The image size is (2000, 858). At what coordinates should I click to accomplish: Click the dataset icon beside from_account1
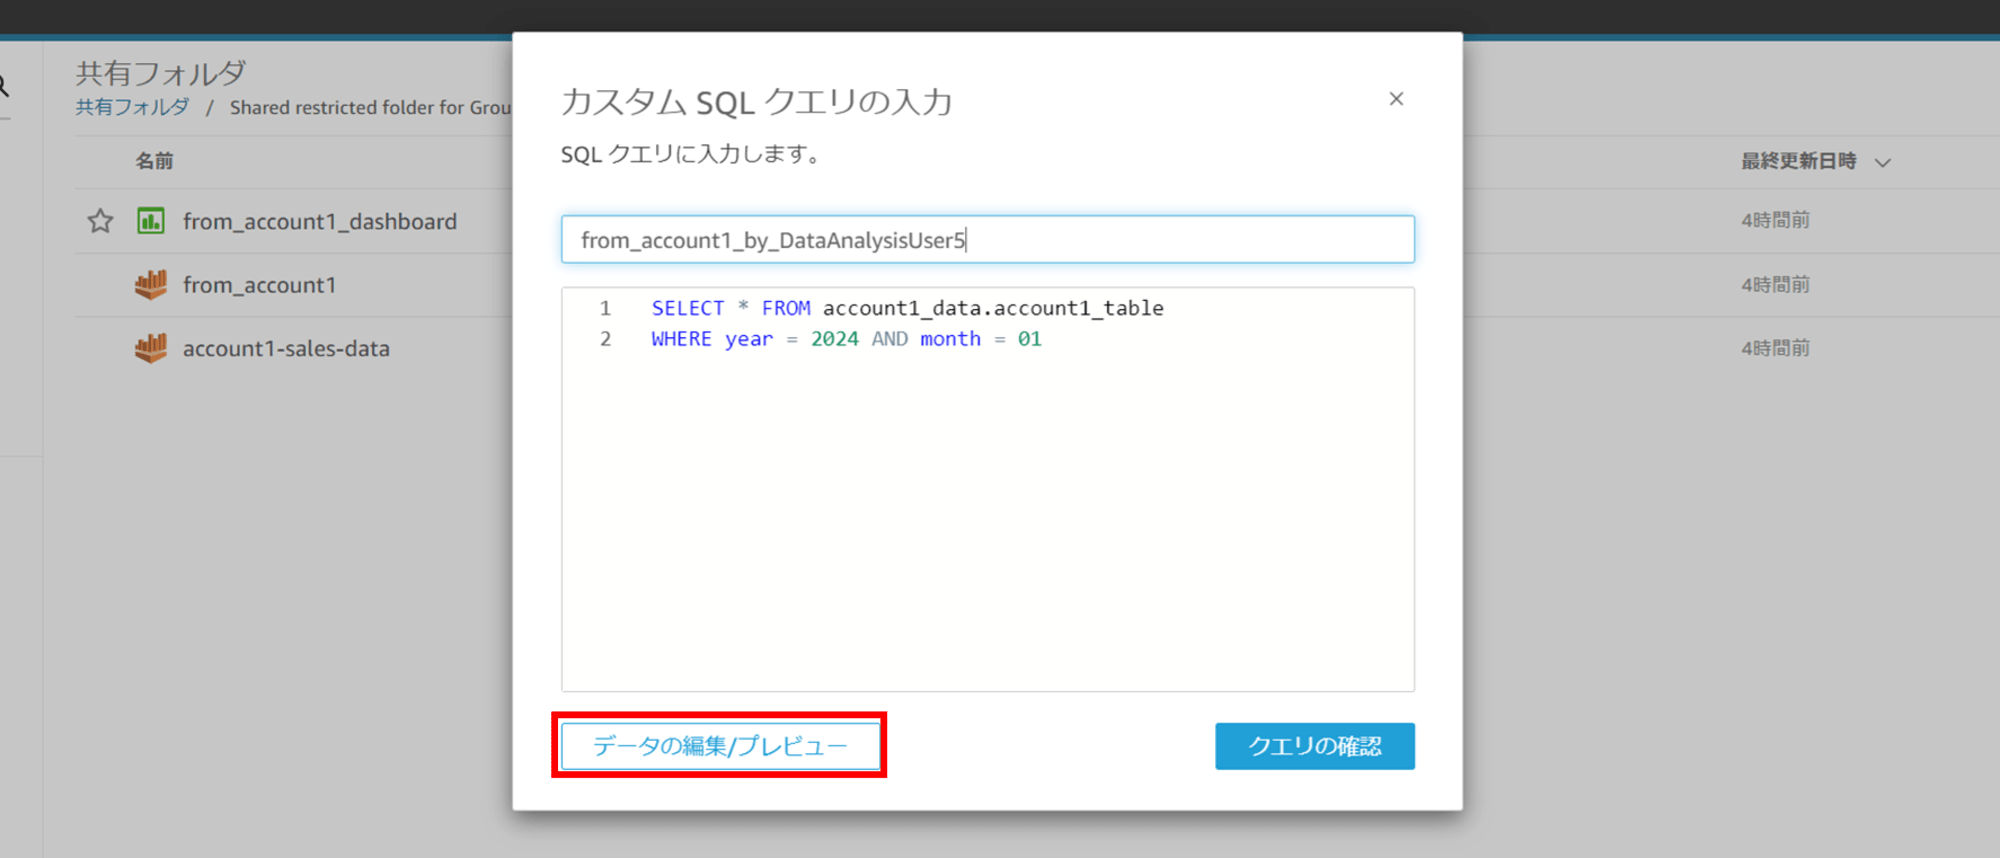(x=151, y=285)
